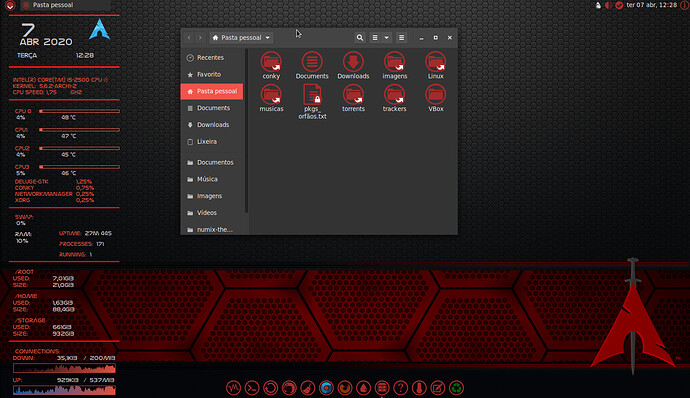Screen dimensions: 690x398
Task: Open the help question mark dock icon
Action: pyautogui.click(x=400, y=388)
